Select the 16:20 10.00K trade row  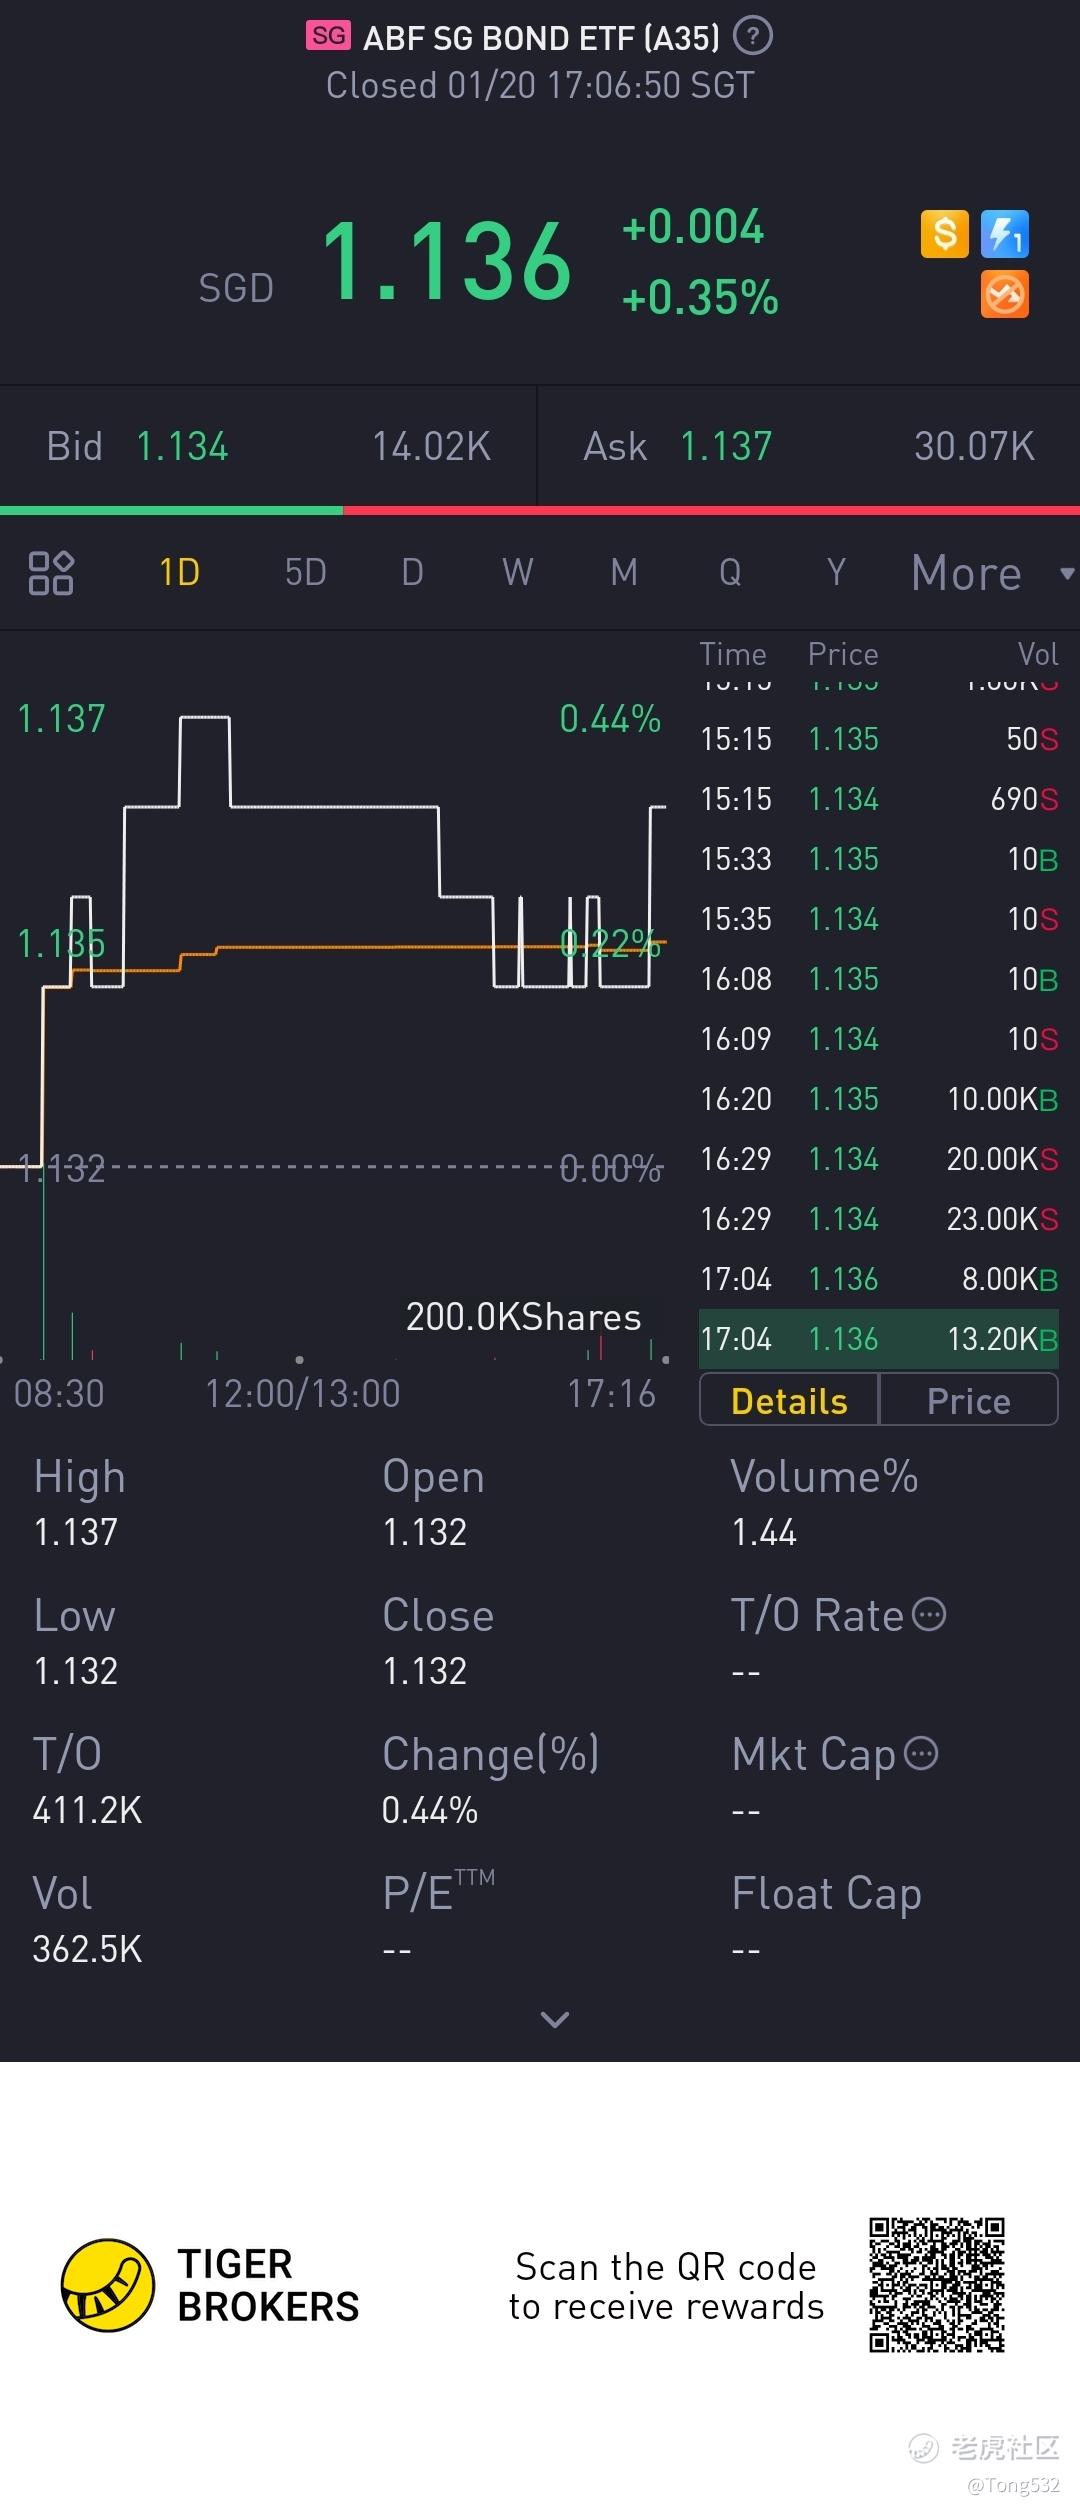point(879,1099)
